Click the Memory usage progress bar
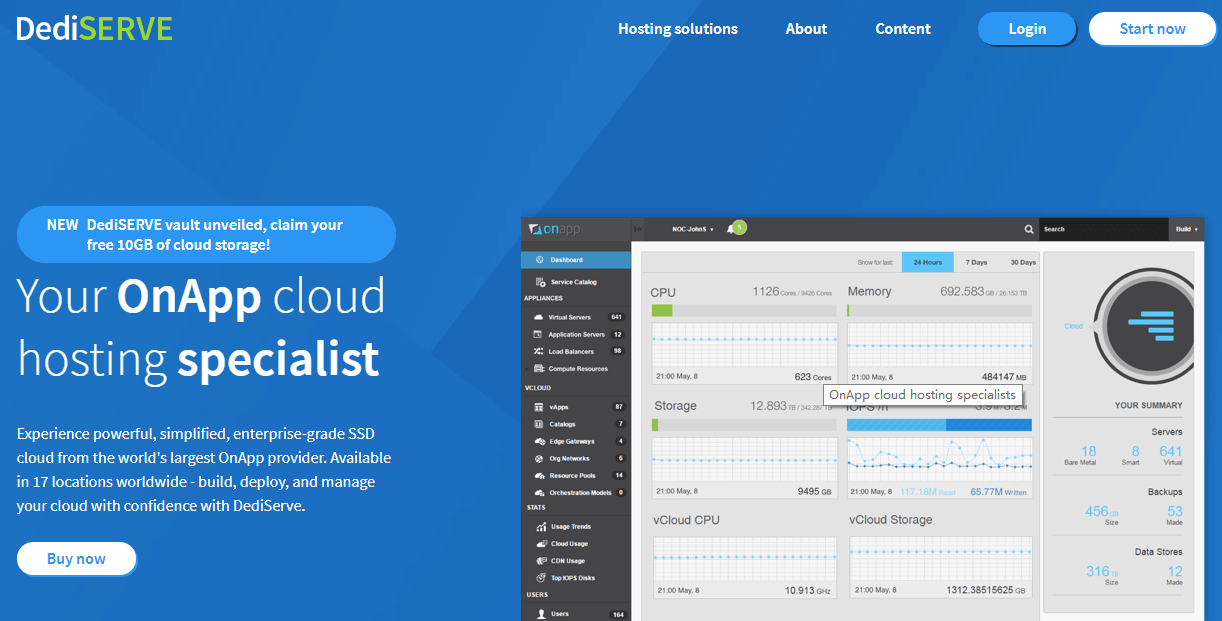1222x621 pixels. [x=939, y=311]
